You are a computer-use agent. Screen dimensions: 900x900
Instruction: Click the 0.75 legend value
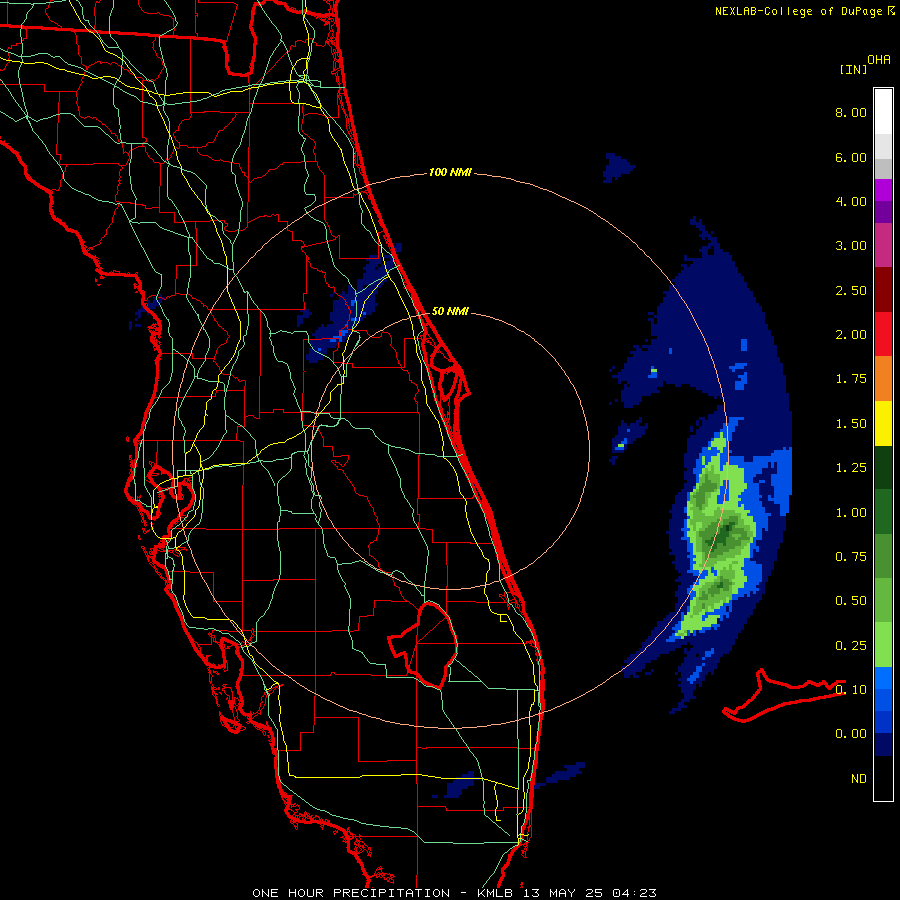[851, 557]
